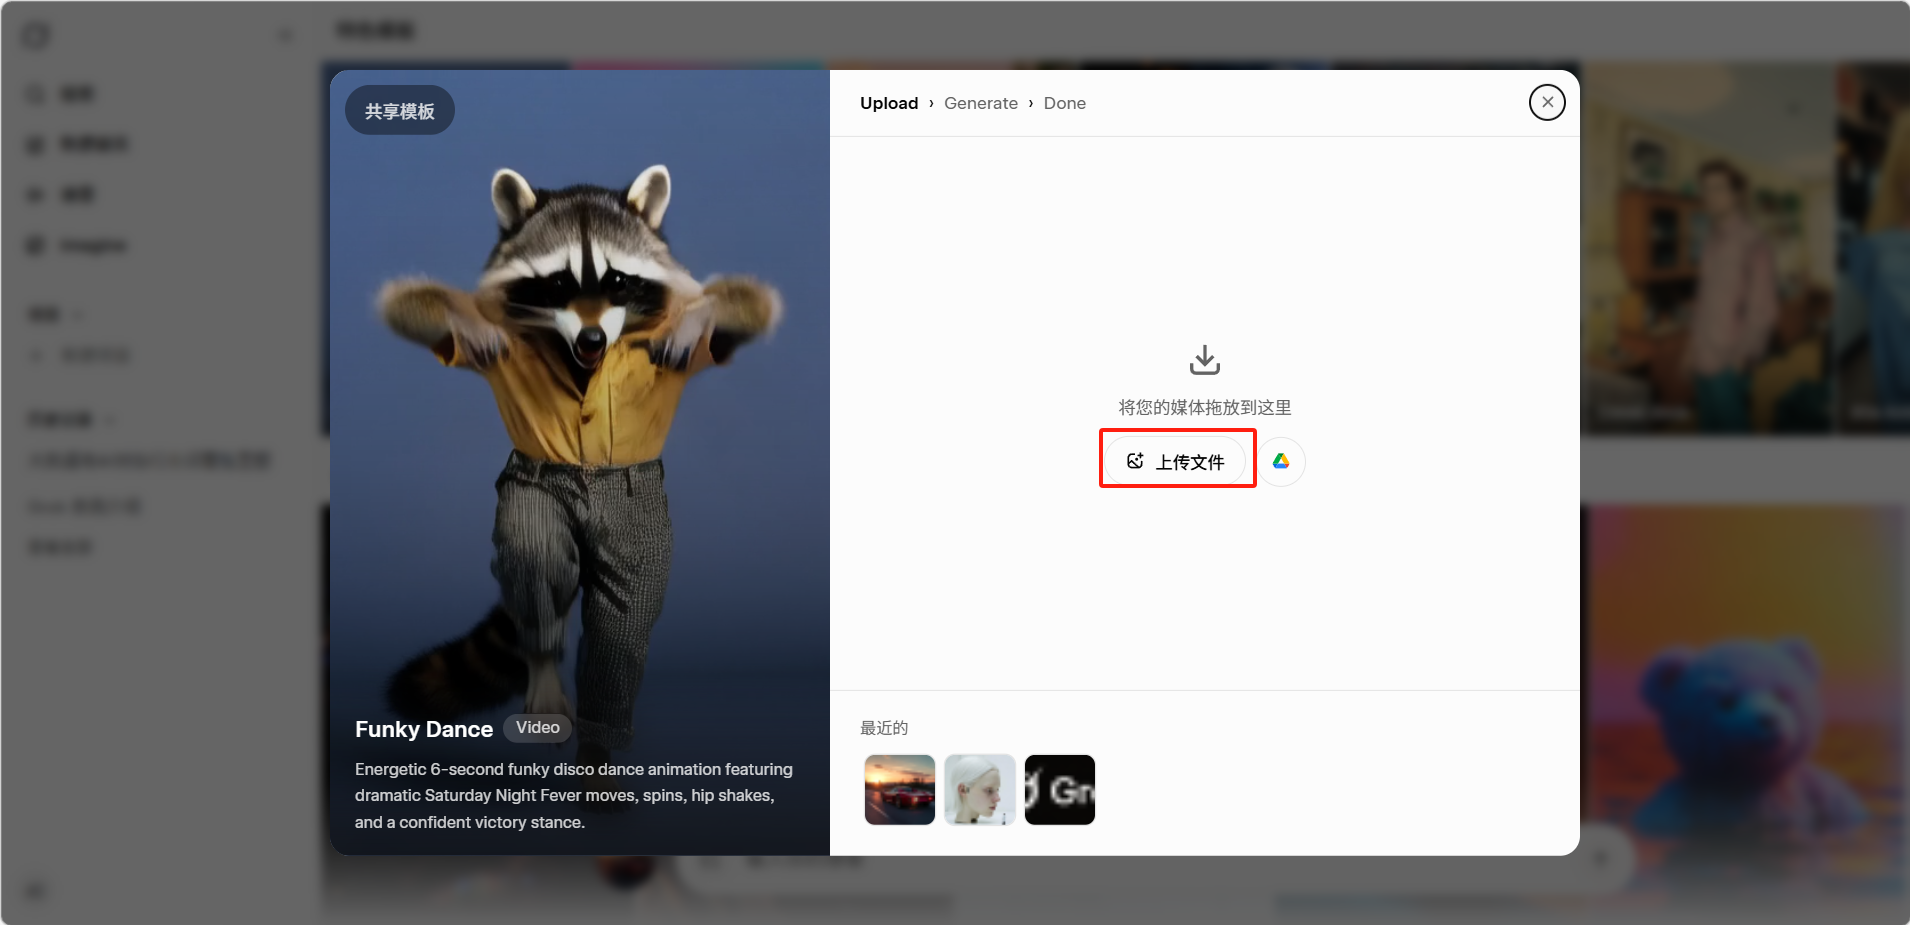This screenshot has width=1910, height=925.
Task: Close the upload dialog with the X icon
Action: pyautogui.click(x=1547, y=102)
